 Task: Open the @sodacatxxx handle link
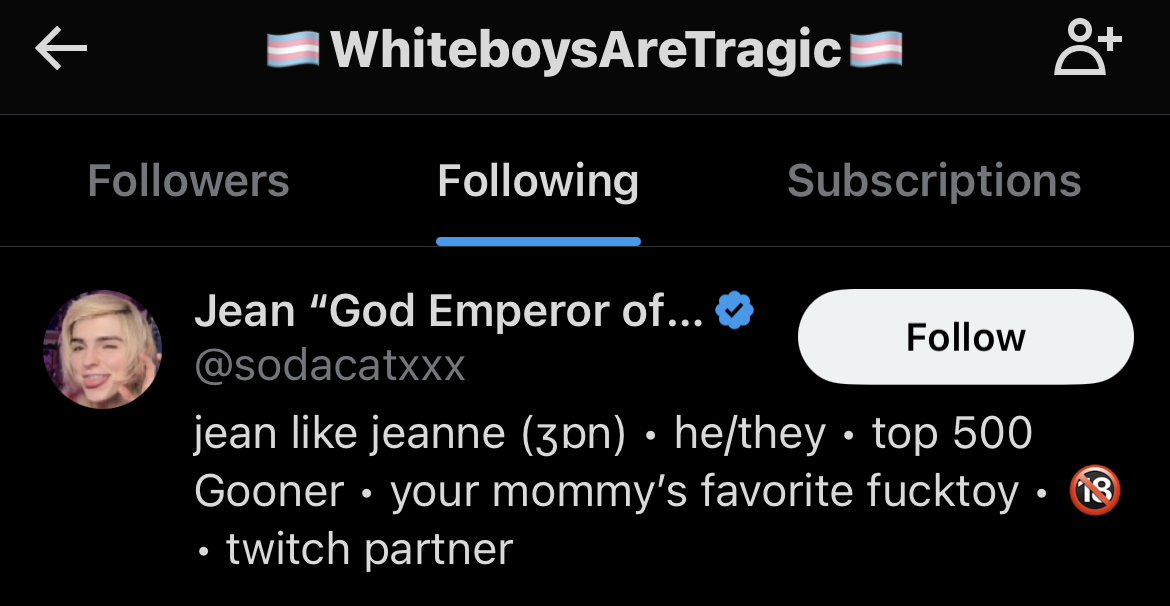point(330,366)
